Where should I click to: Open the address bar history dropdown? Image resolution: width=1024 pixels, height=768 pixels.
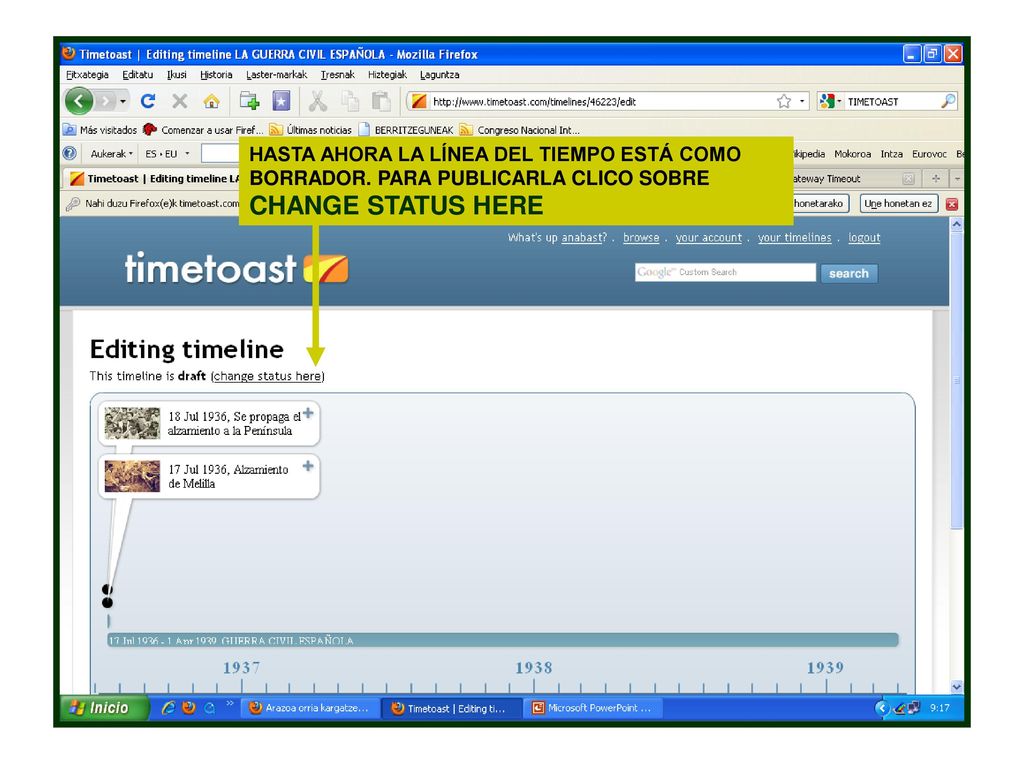[x=802, y=101]
